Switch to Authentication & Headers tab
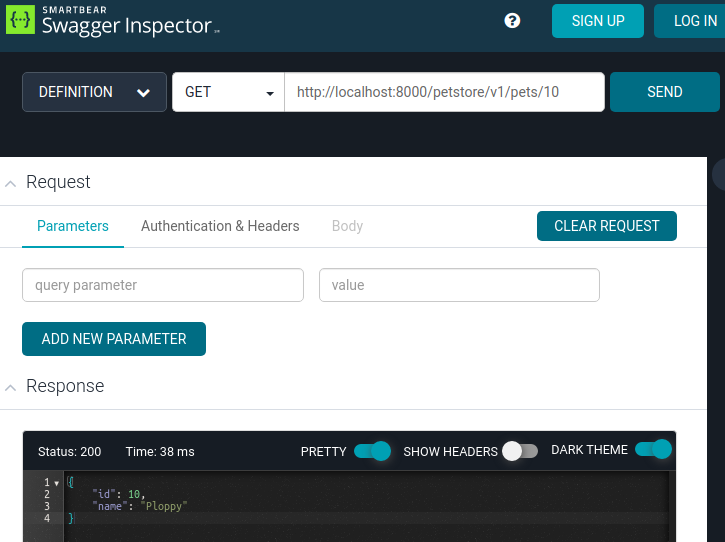Image resolution: width=725 pixels, height=542 pixels. point(220,226)
